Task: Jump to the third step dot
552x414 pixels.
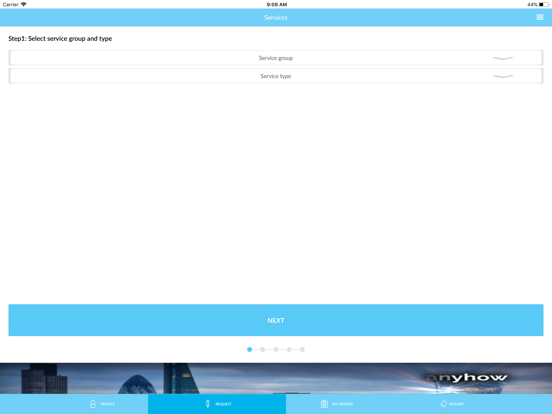Action: [276, 349]
